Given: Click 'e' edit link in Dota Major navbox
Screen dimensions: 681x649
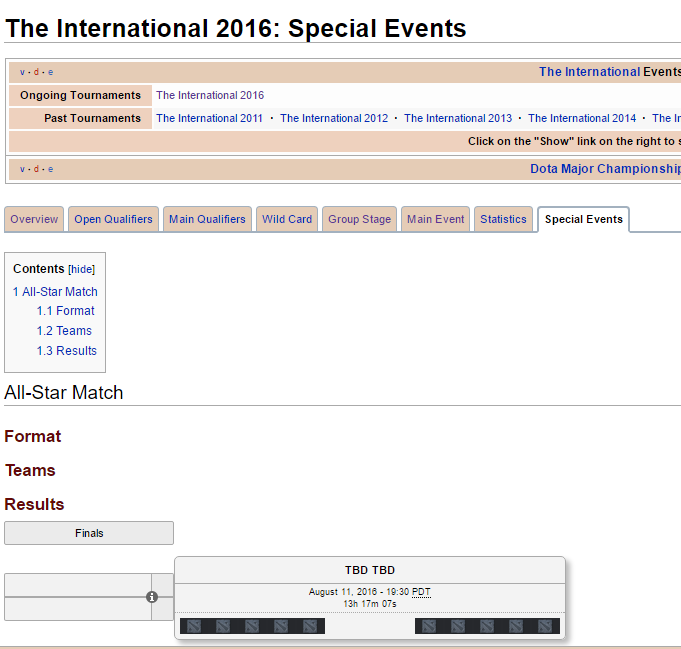Looking at the screenshot, I should click(x=50, y=169).
